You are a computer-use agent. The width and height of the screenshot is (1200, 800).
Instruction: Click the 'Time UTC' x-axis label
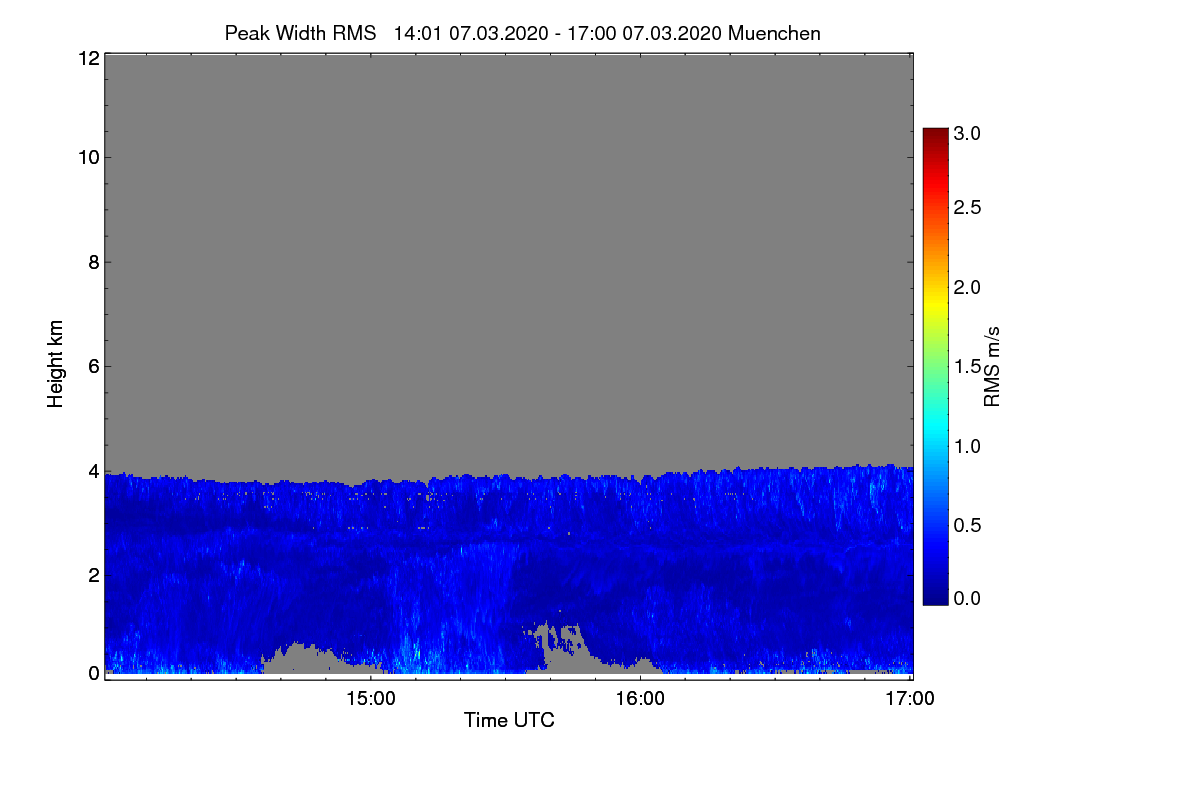(x=509, y=720)
